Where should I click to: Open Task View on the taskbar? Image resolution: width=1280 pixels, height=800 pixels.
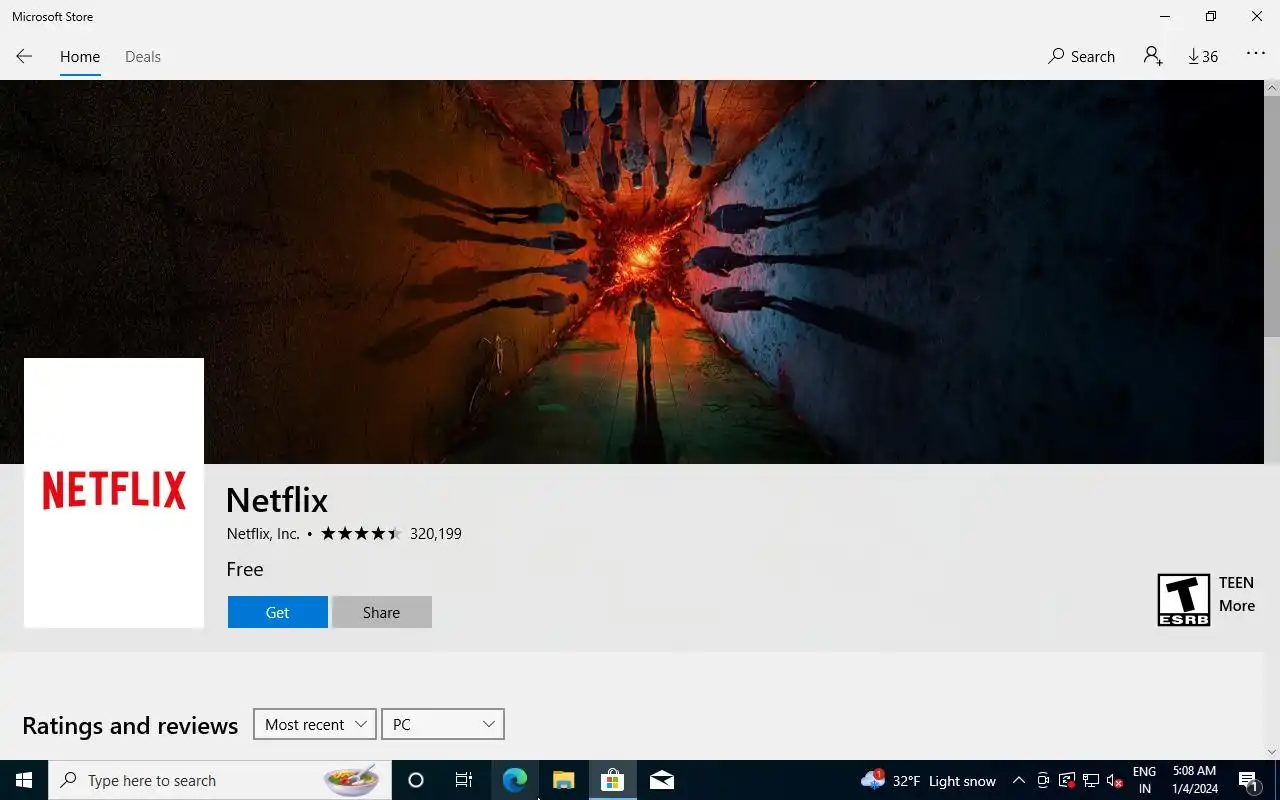click(464, 780)
